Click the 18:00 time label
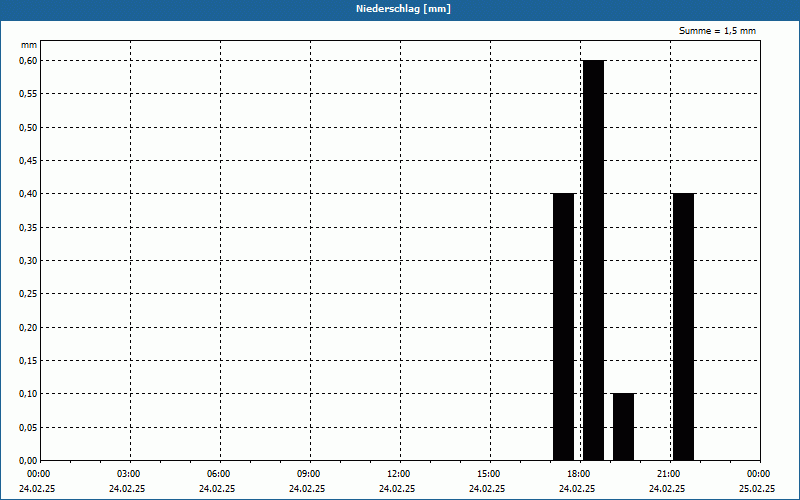Viewport: 800px width, 500px height. click(x=579, y=474)
